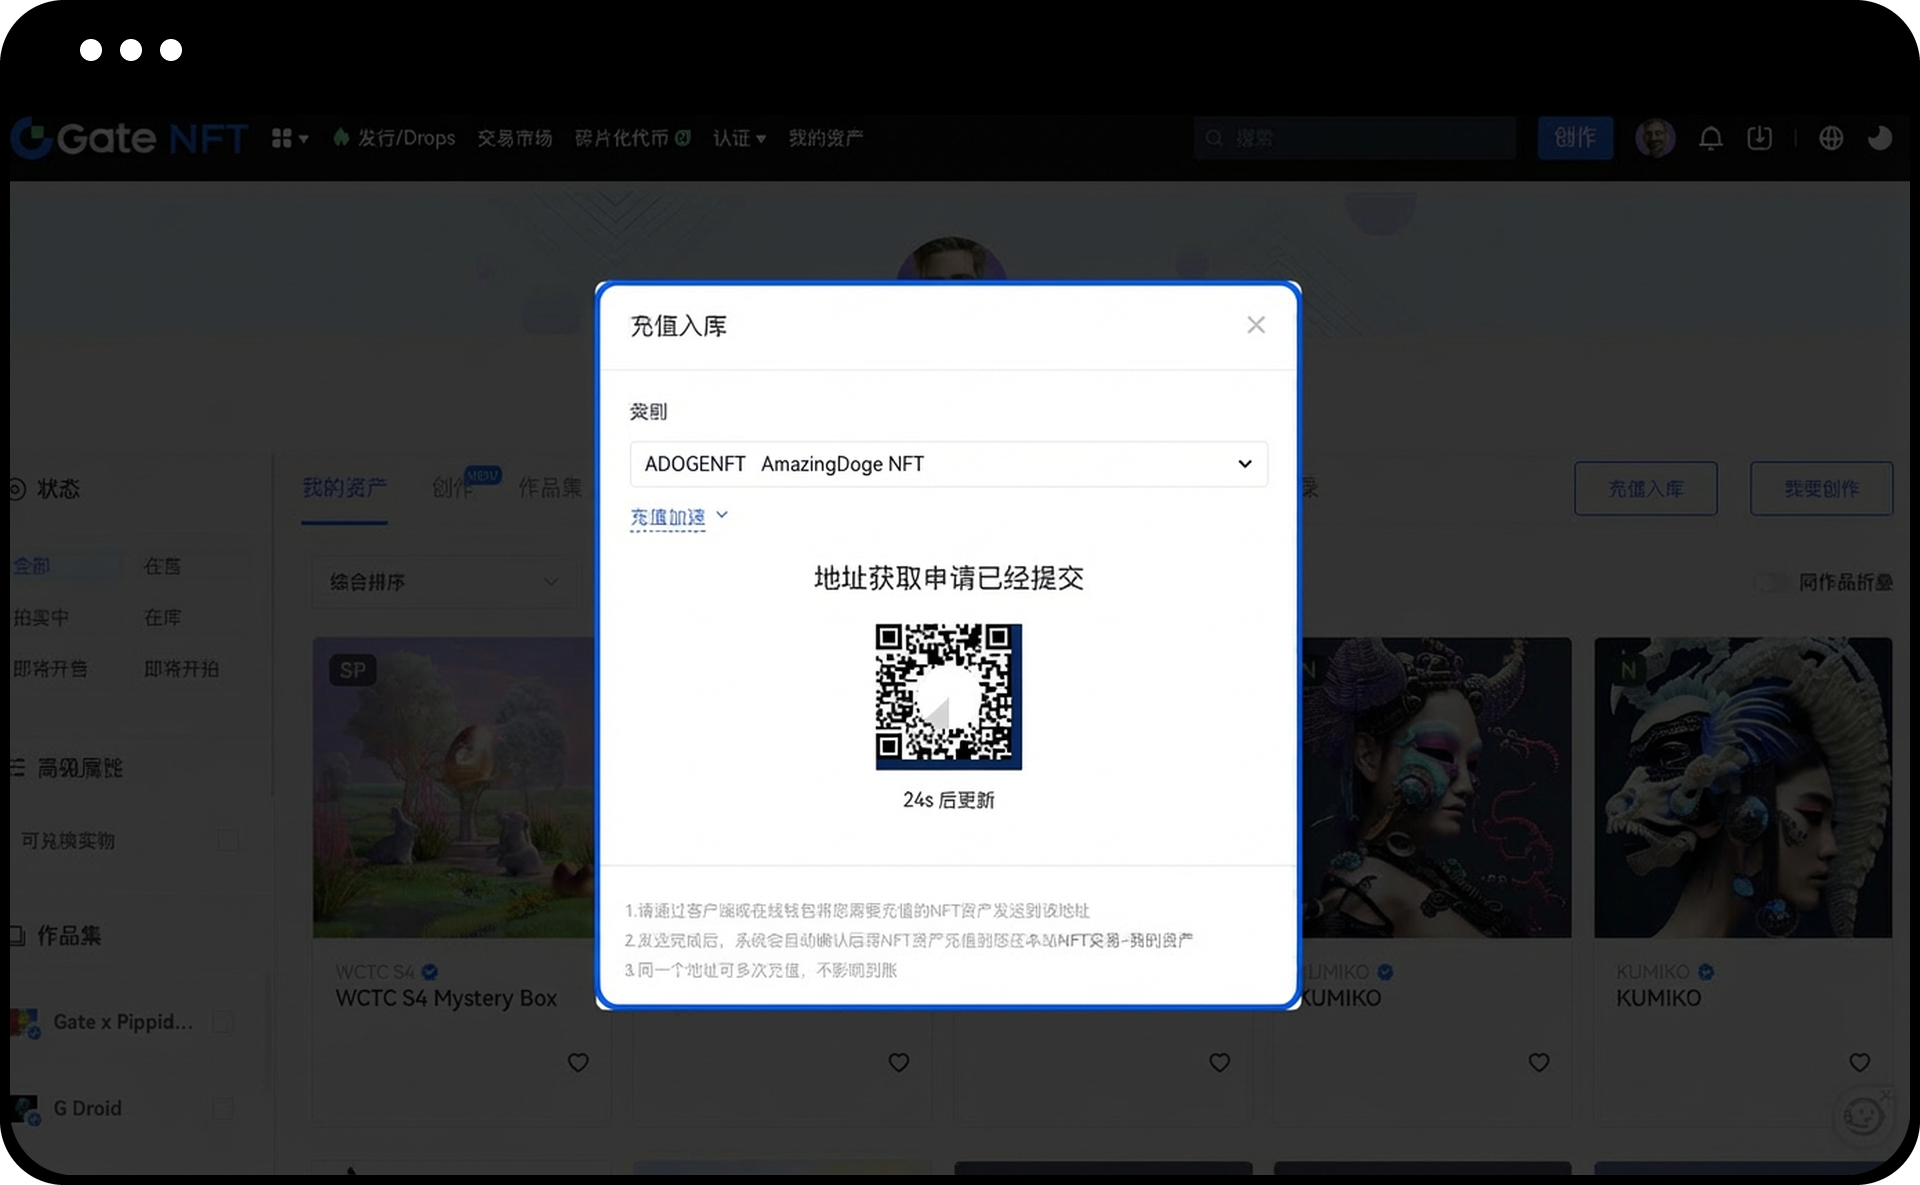Toggle dark mode with the moon icon

[x=1880, y=137]
